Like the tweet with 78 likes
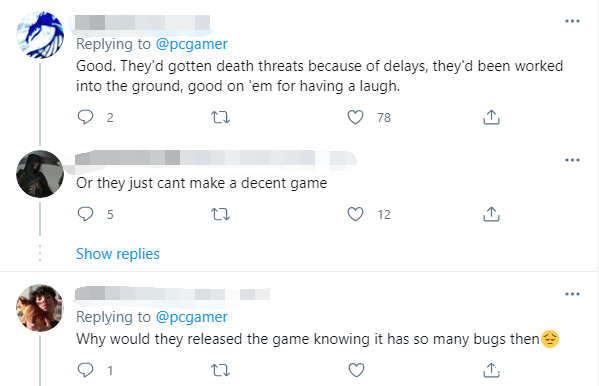 [355, 117]
